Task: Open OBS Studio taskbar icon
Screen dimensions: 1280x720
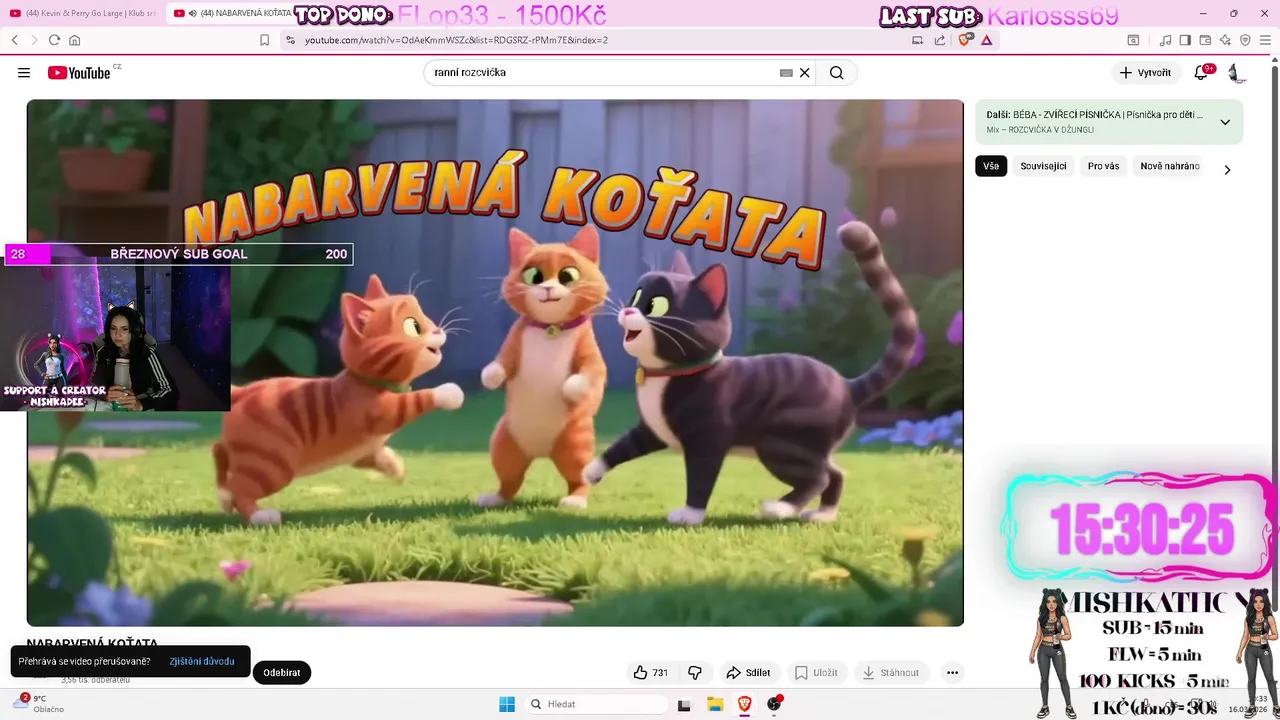Action: [x=774, y=705]
